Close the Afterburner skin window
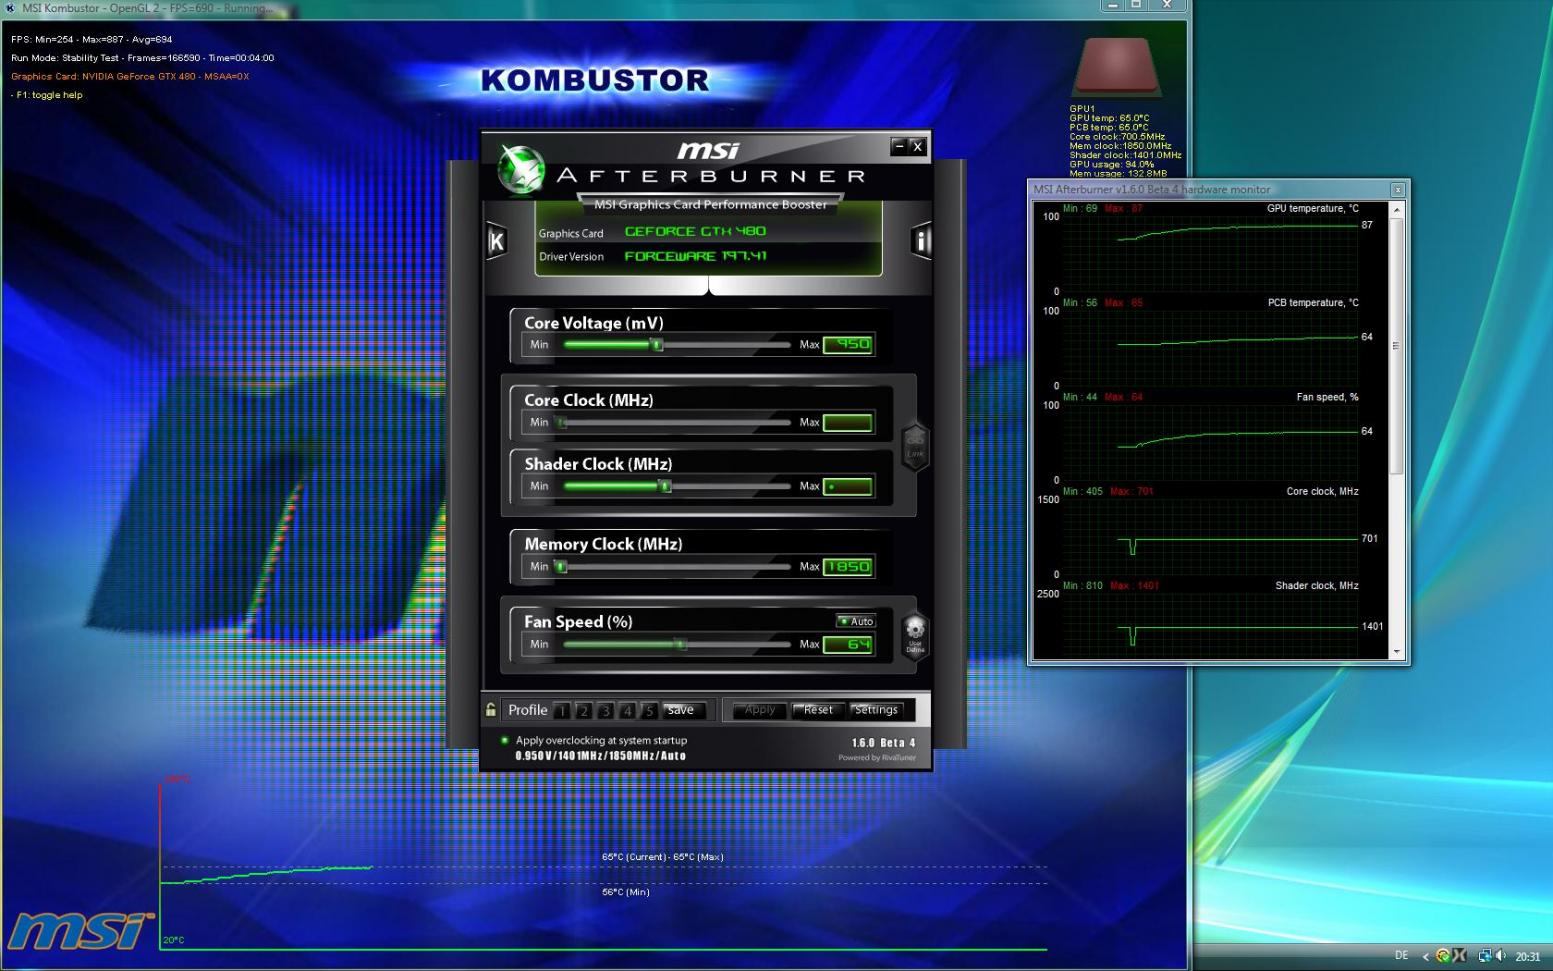 coord(917,146)
